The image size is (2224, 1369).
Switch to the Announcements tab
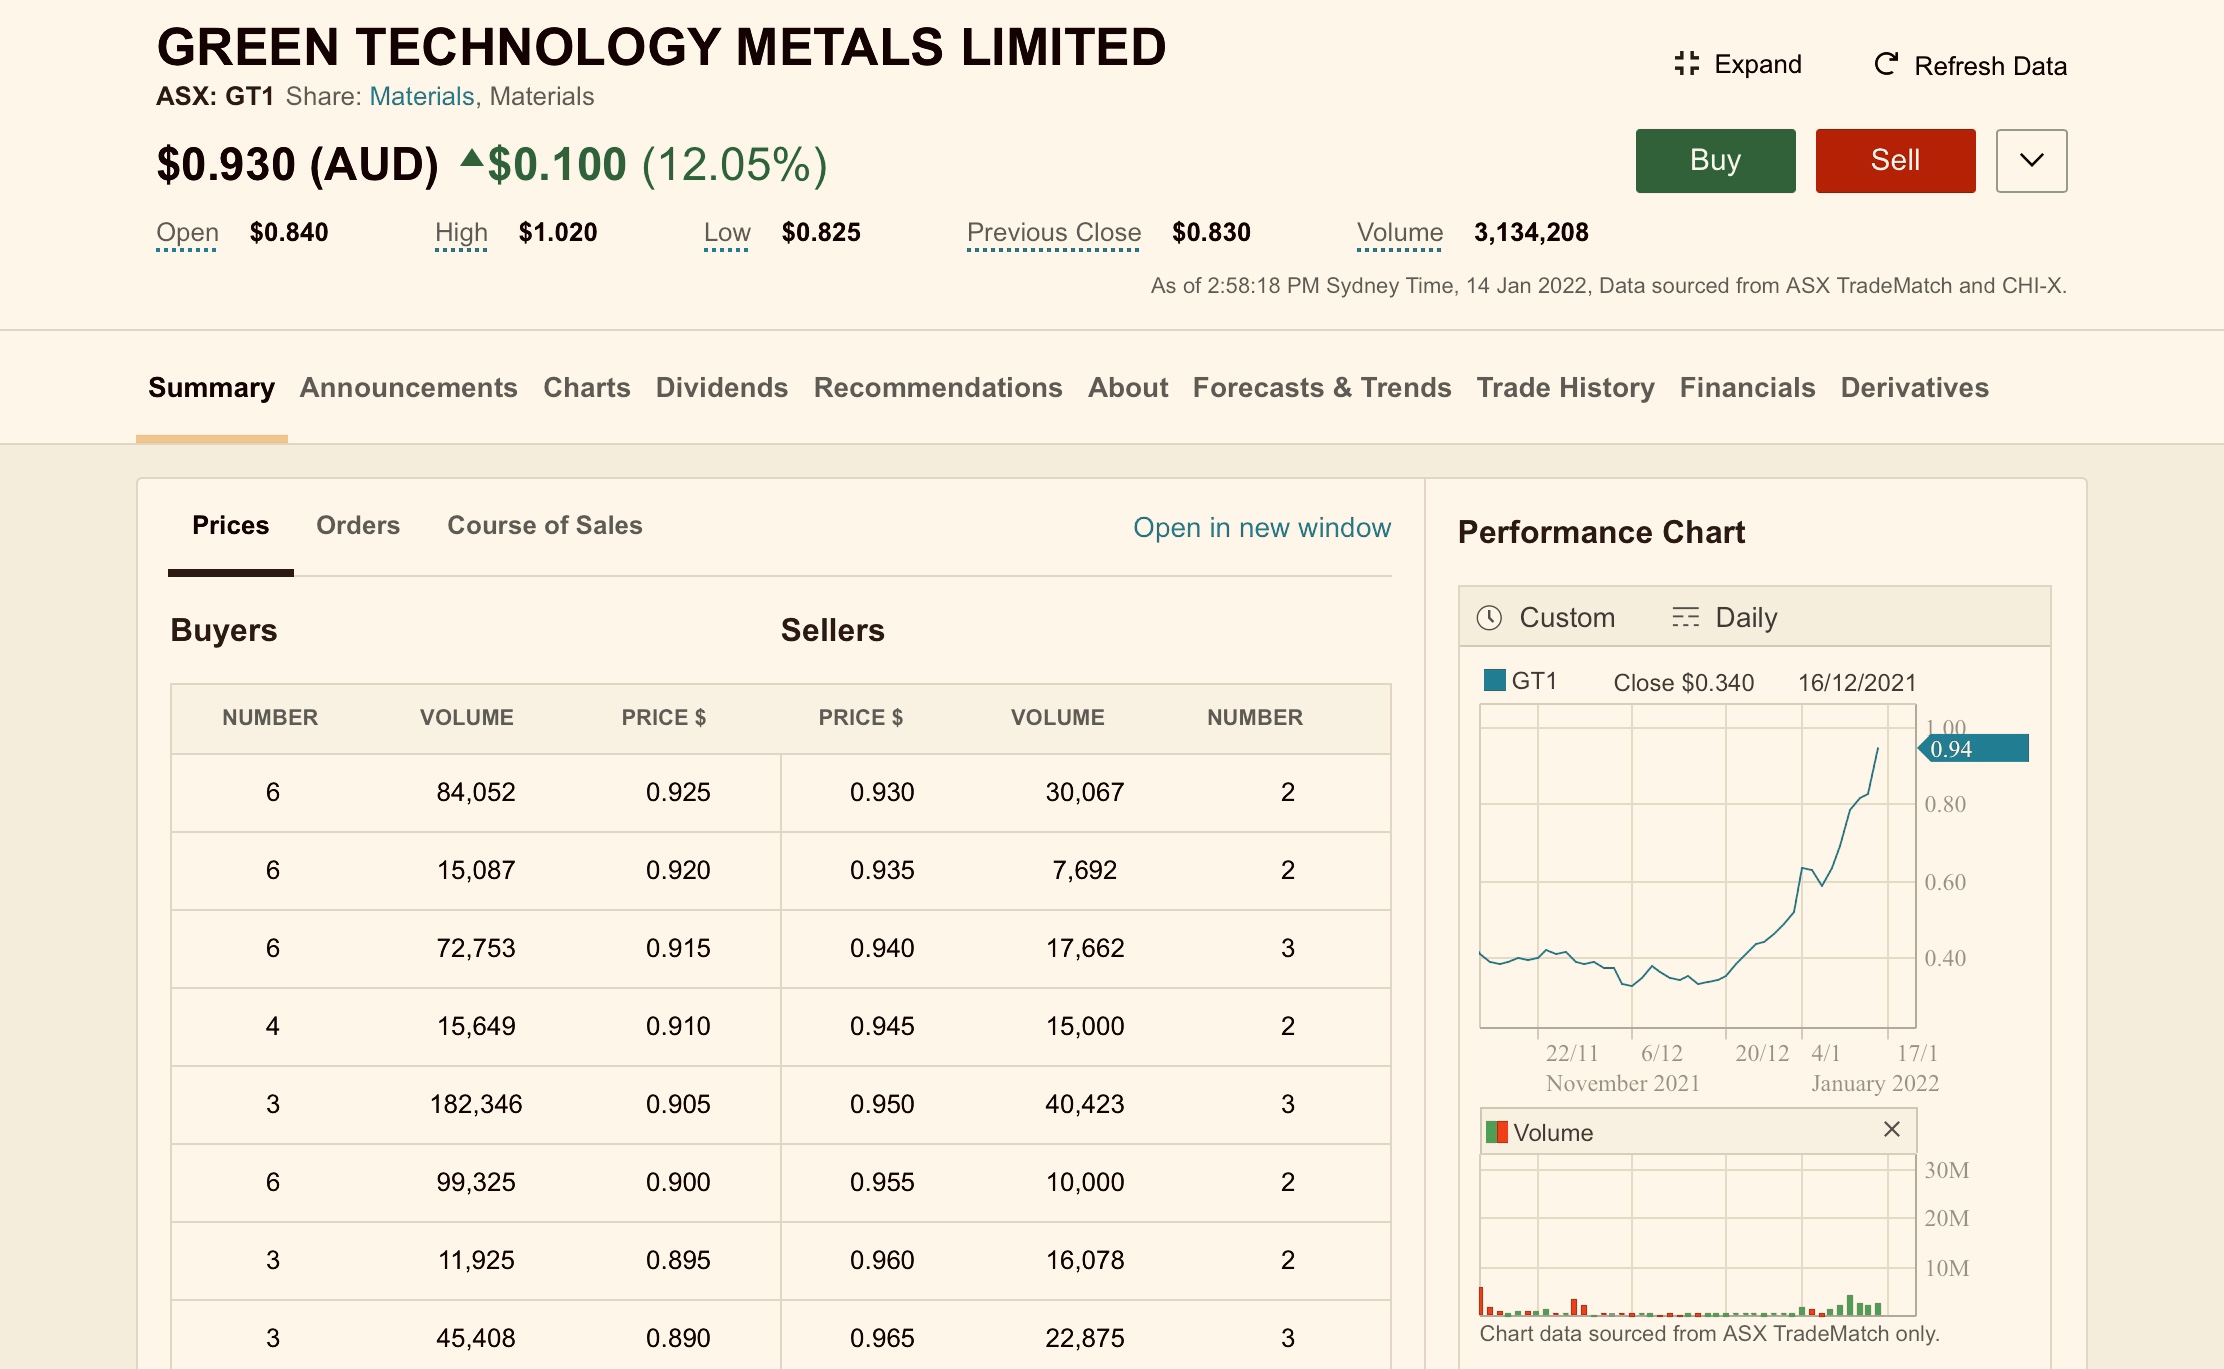[408, 388]
